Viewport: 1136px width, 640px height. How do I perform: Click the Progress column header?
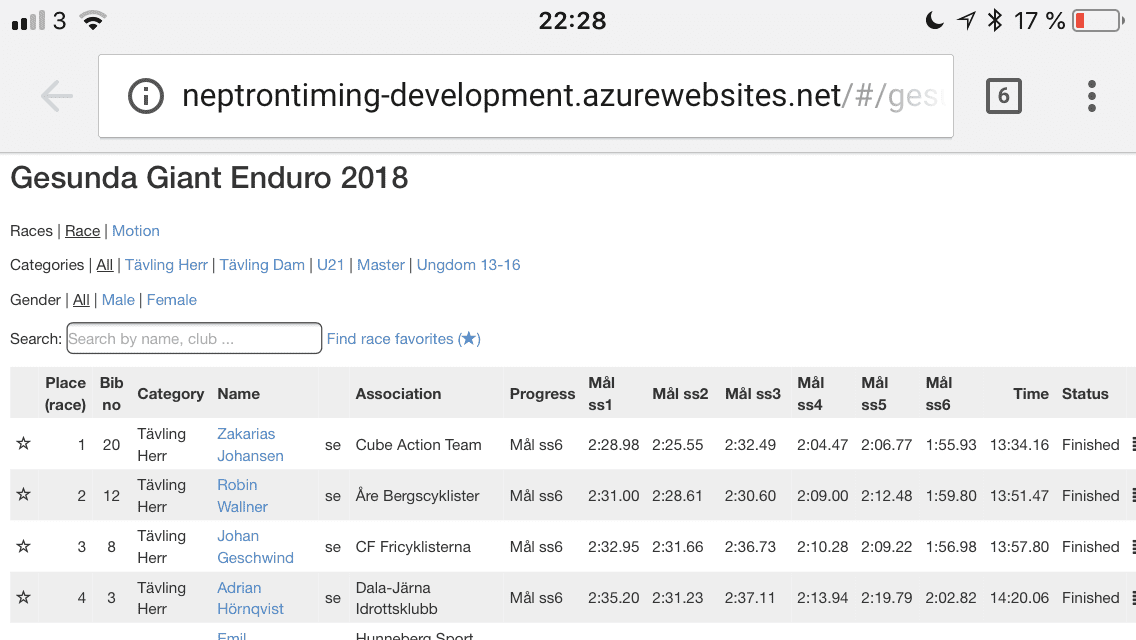(x=542, y=394)
